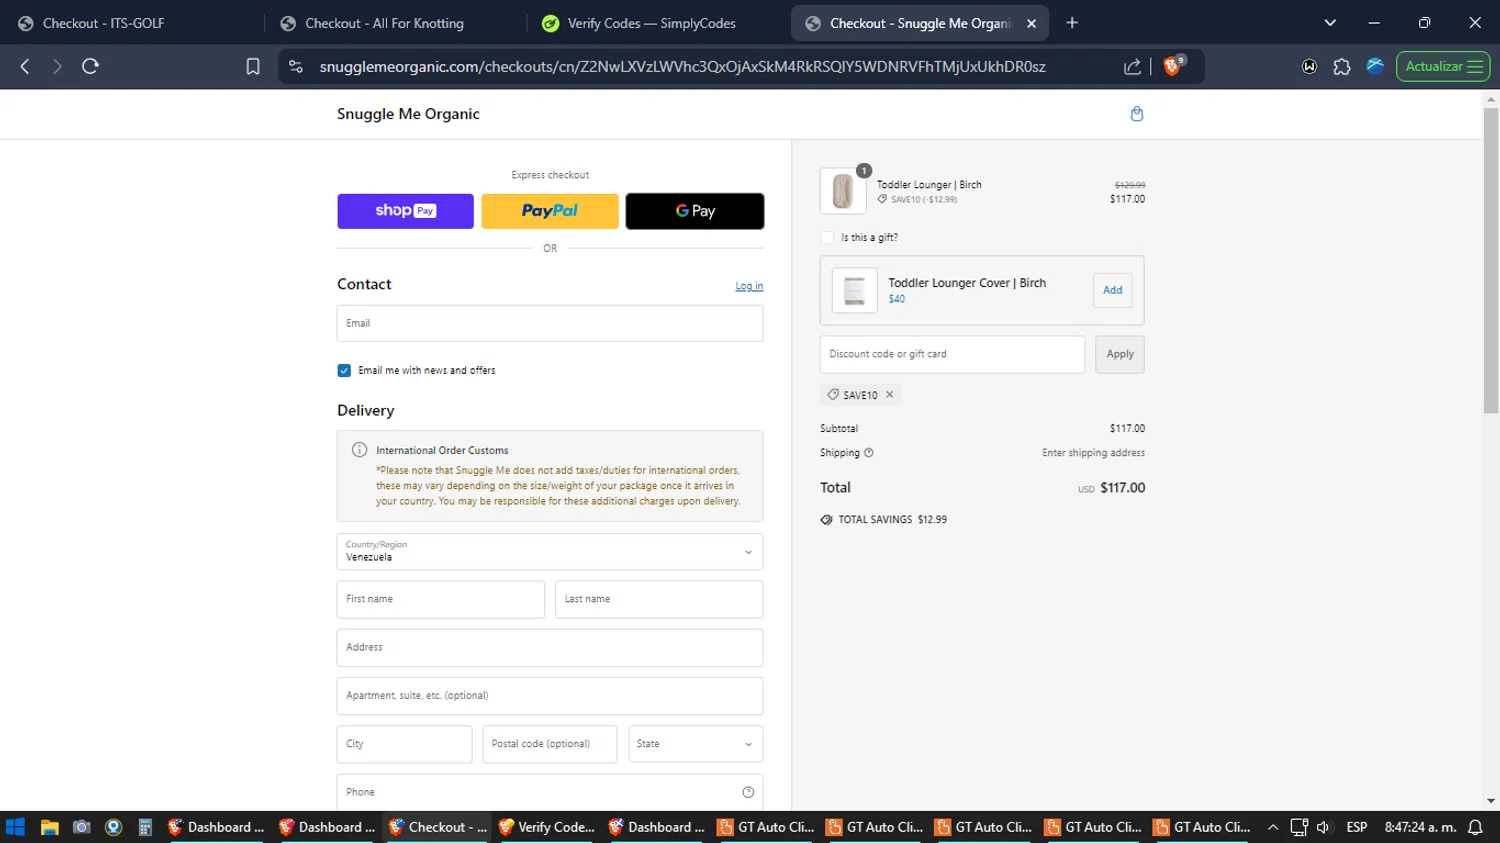The image size is (1500, 843).
Task: Open the camera app in taskbar
Action: tap(82, 827)
